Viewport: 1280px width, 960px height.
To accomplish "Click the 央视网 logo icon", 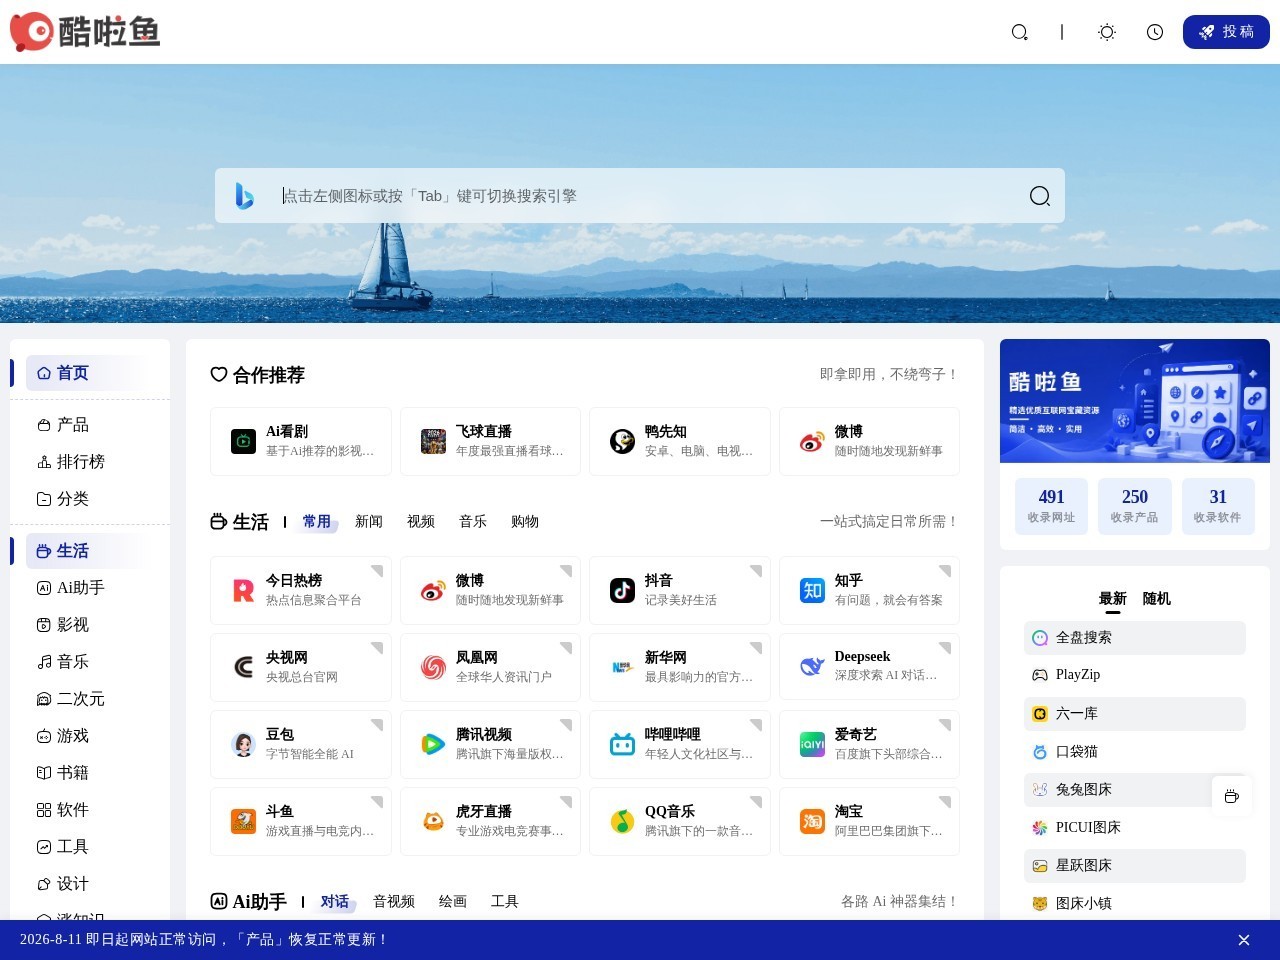I will tap(244, 667).
